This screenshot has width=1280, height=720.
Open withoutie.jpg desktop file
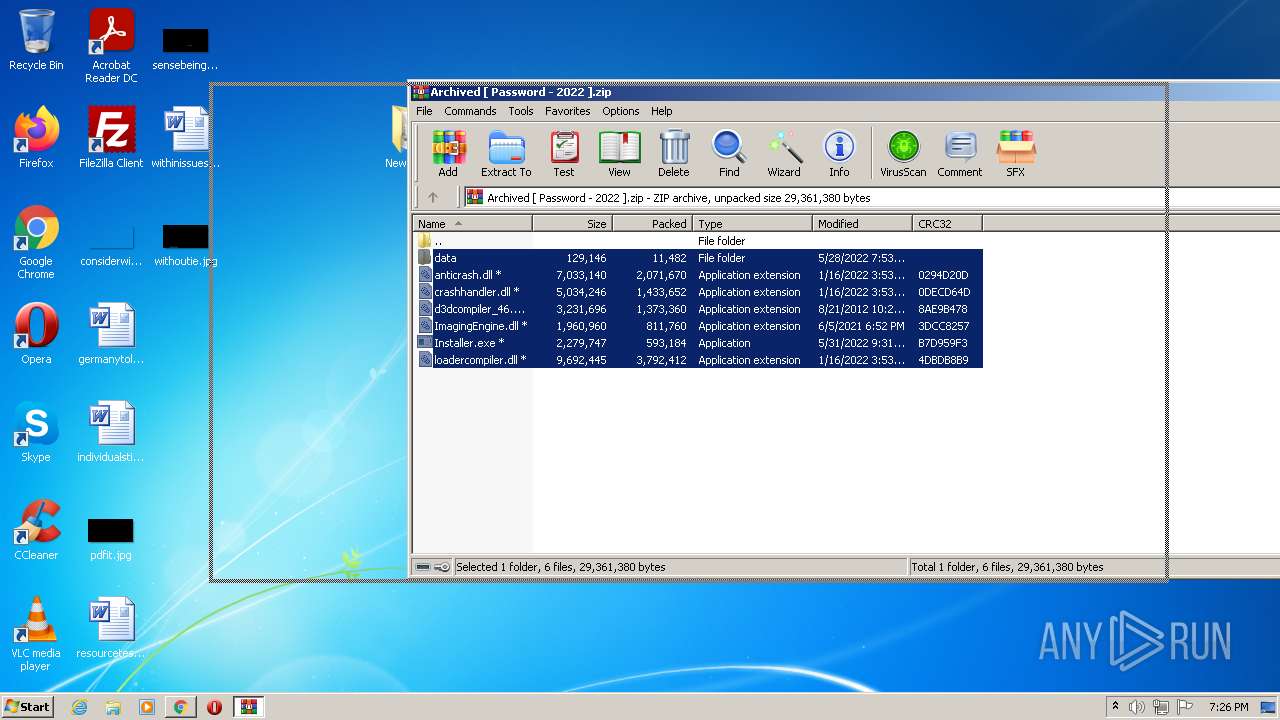(186, 245)
